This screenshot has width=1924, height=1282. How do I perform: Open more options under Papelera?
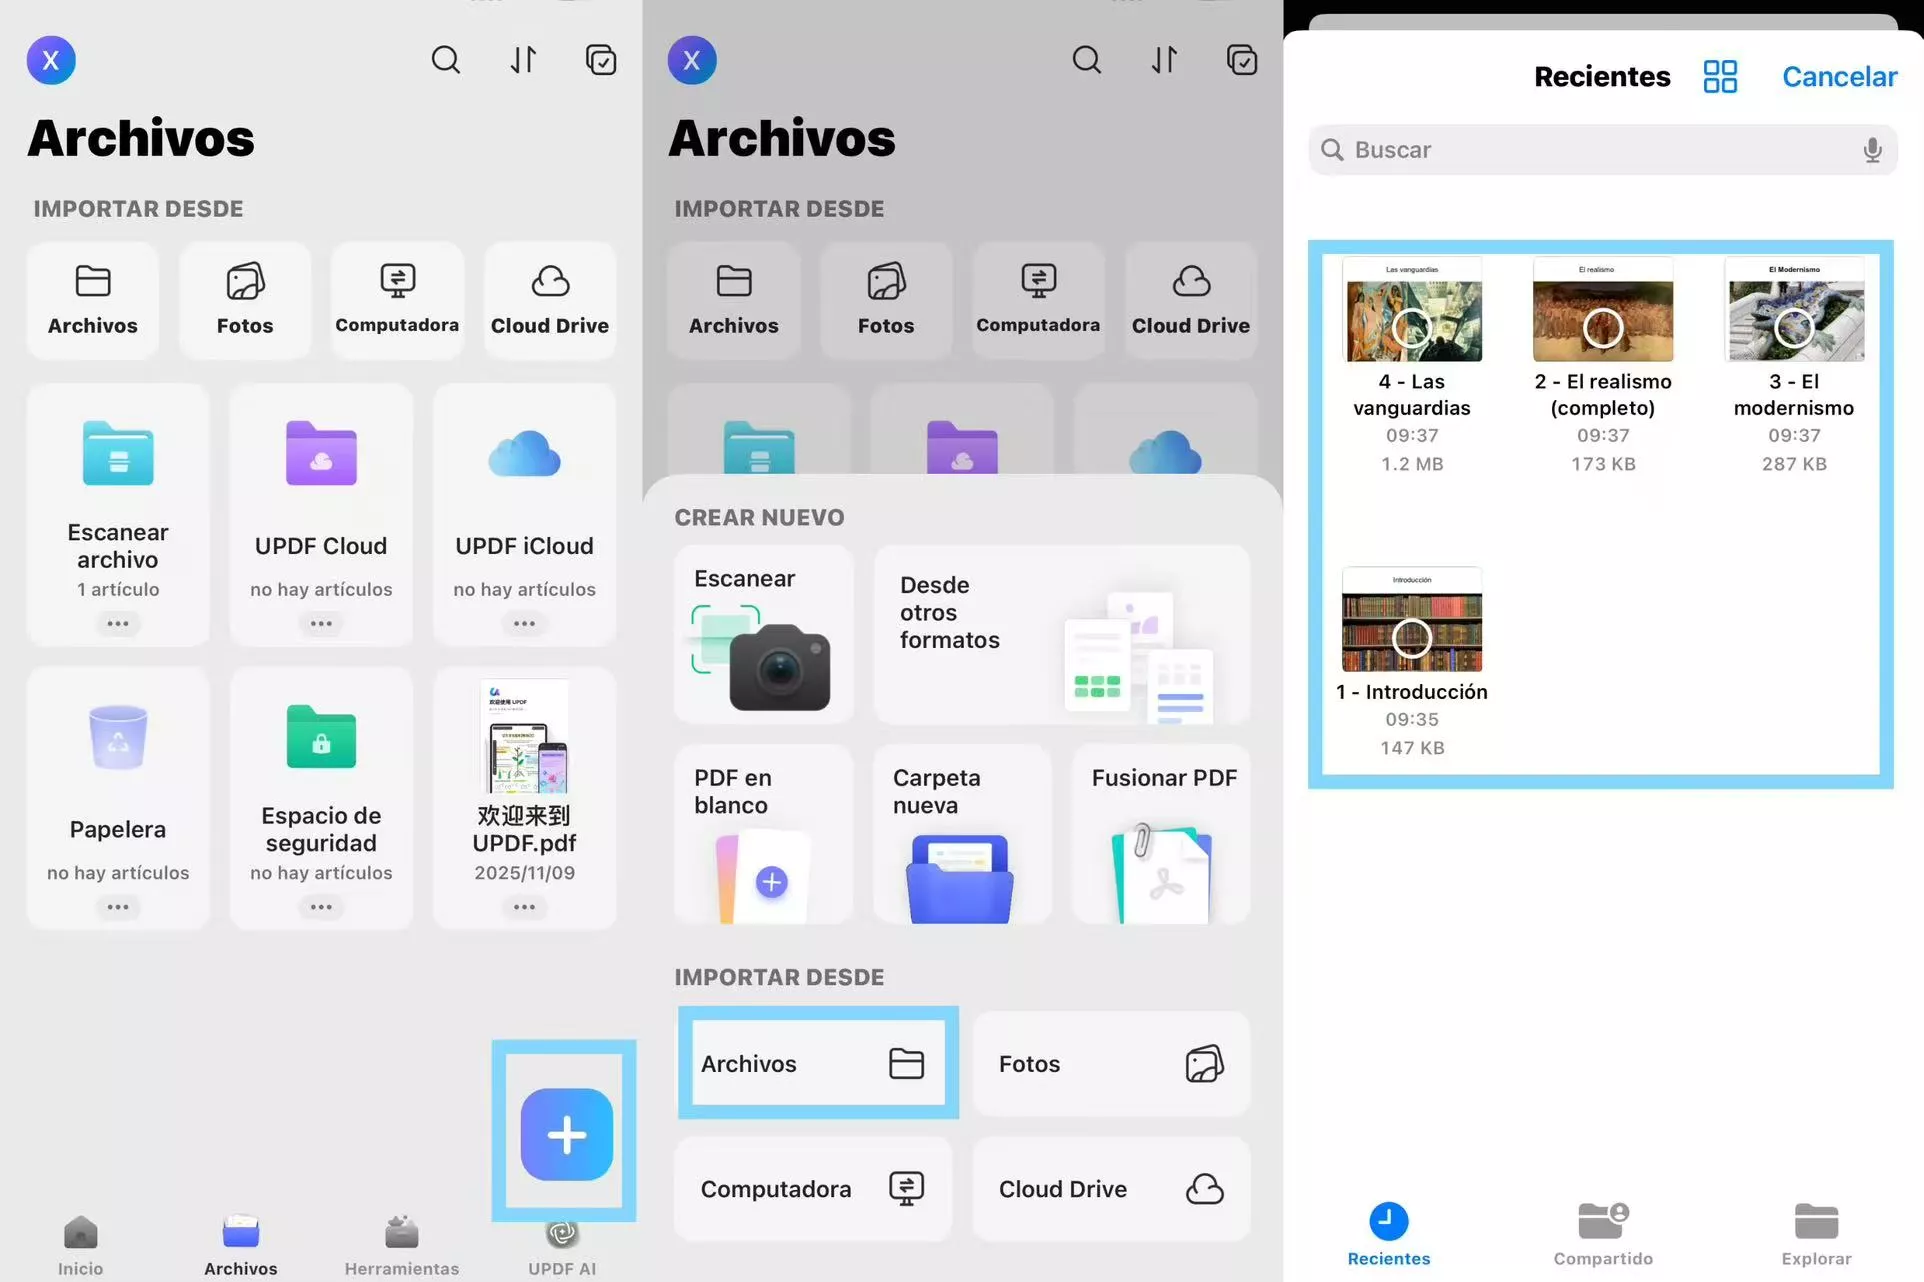click(x=118, y=907)
